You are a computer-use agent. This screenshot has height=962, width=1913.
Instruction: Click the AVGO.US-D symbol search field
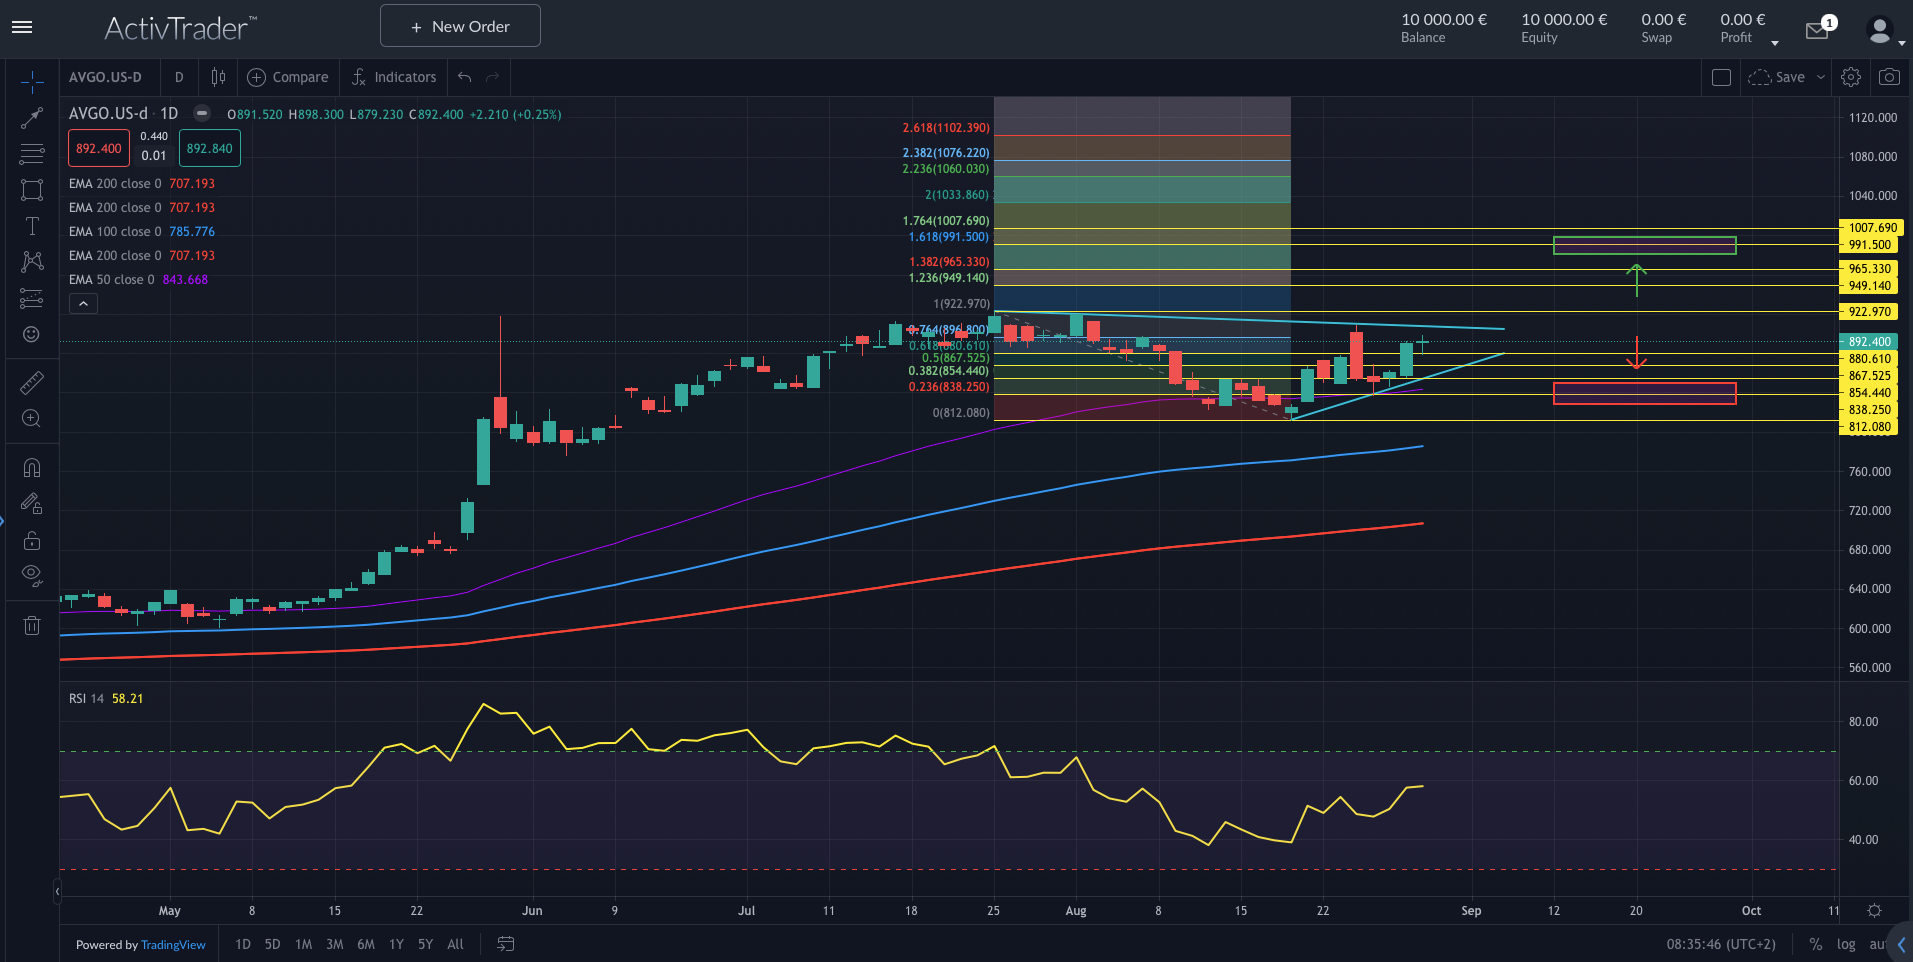106,77
